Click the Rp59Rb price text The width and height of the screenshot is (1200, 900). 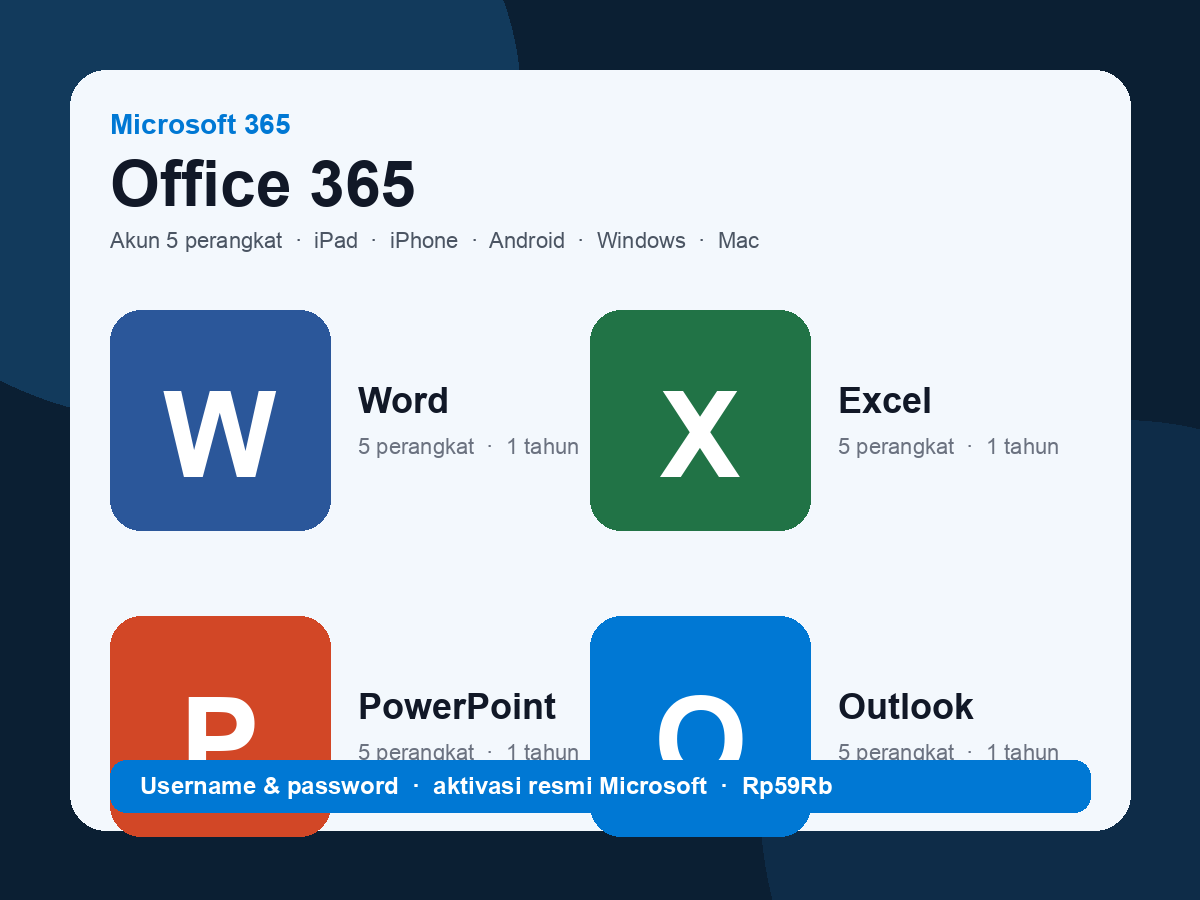(787, 787)
